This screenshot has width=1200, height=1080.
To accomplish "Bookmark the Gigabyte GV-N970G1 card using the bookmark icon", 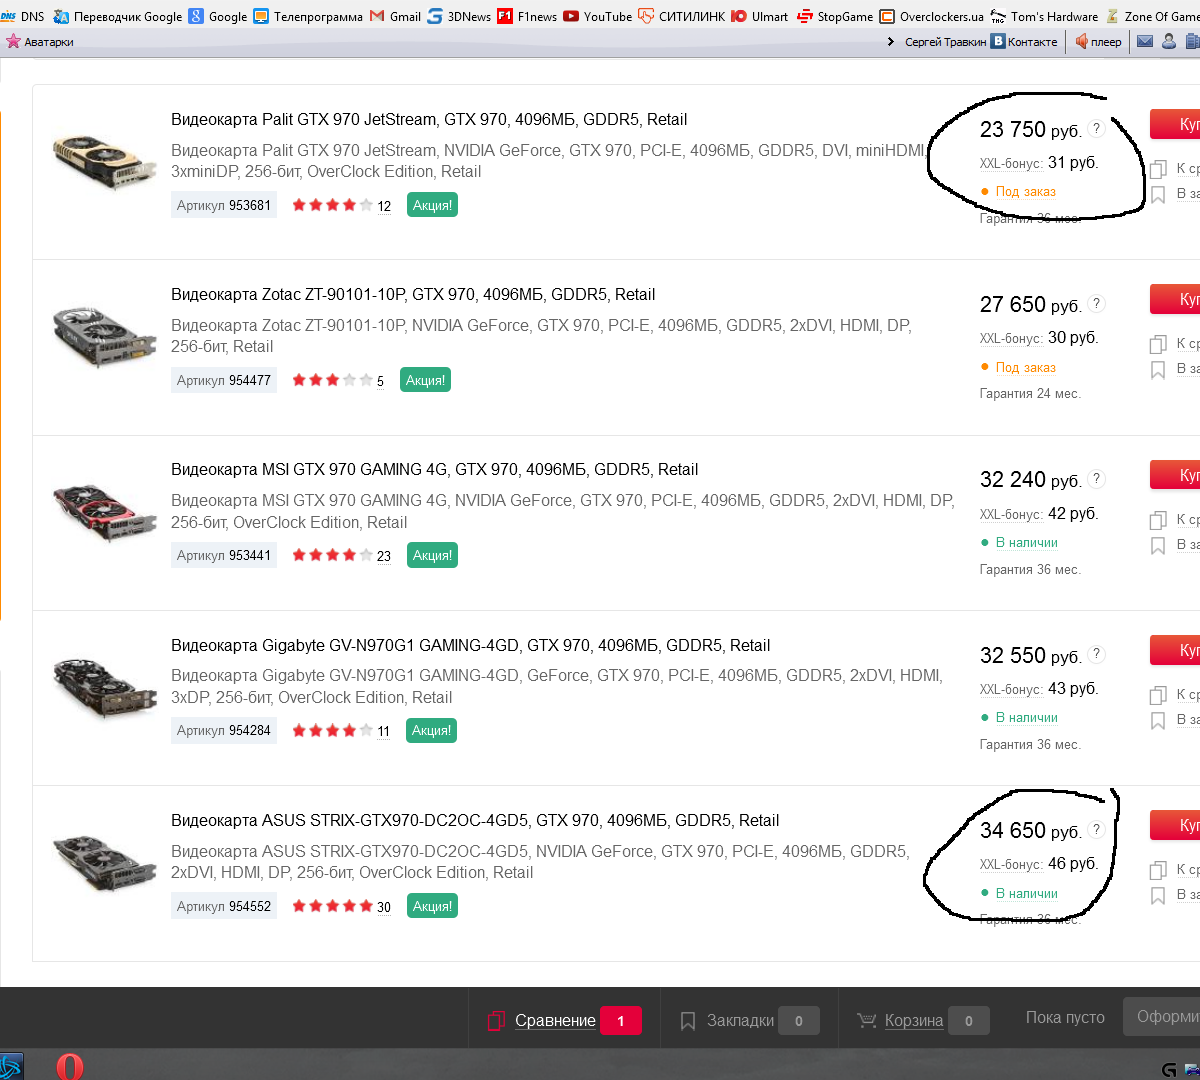I will [1158, 721].
